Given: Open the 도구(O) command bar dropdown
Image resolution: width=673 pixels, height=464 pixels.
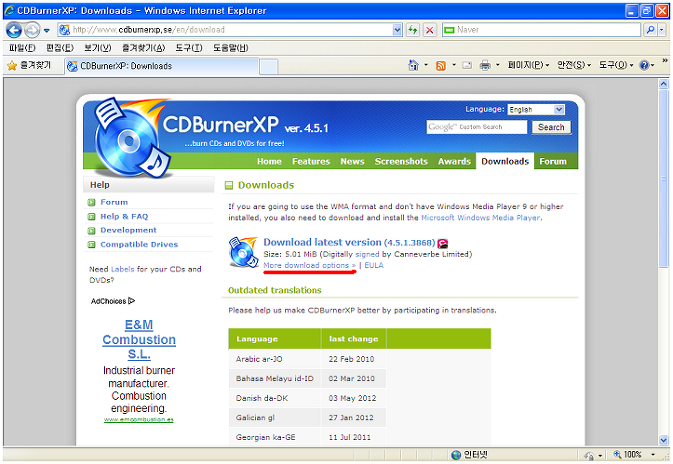Looking at the screenshot, I should 616,65.
